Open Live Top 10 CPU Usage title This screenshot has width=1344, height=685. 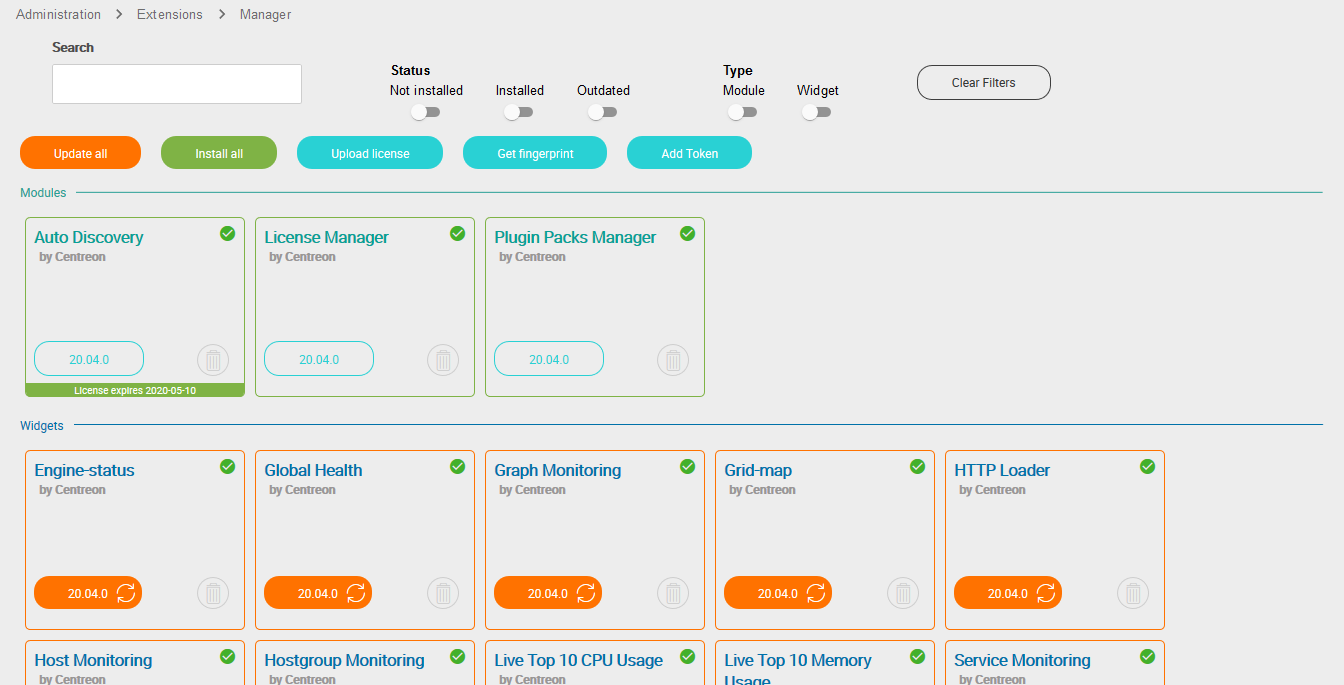[x=578, y=660]
